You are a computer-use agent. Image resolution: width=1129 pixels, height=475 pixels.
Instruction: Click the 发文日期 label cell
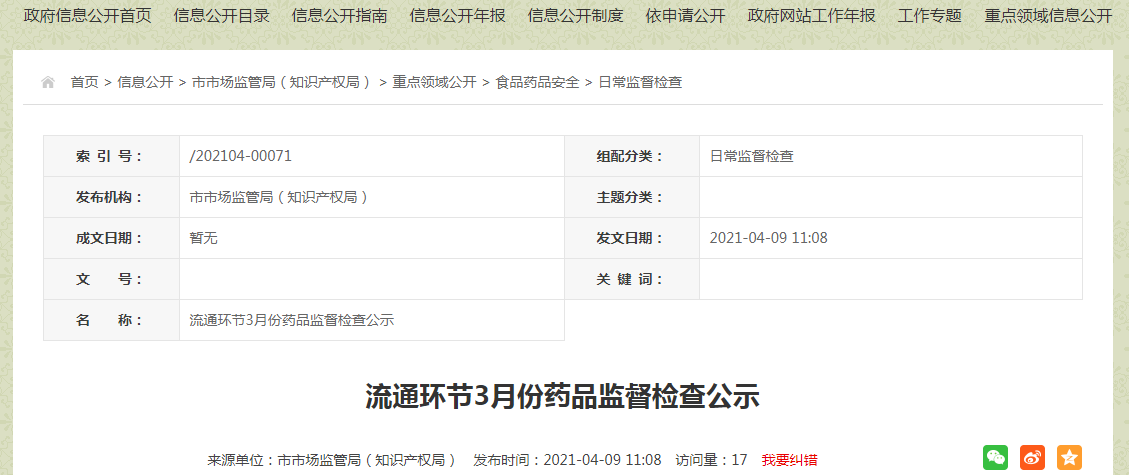pyautogui.click(x=632, y=238)
